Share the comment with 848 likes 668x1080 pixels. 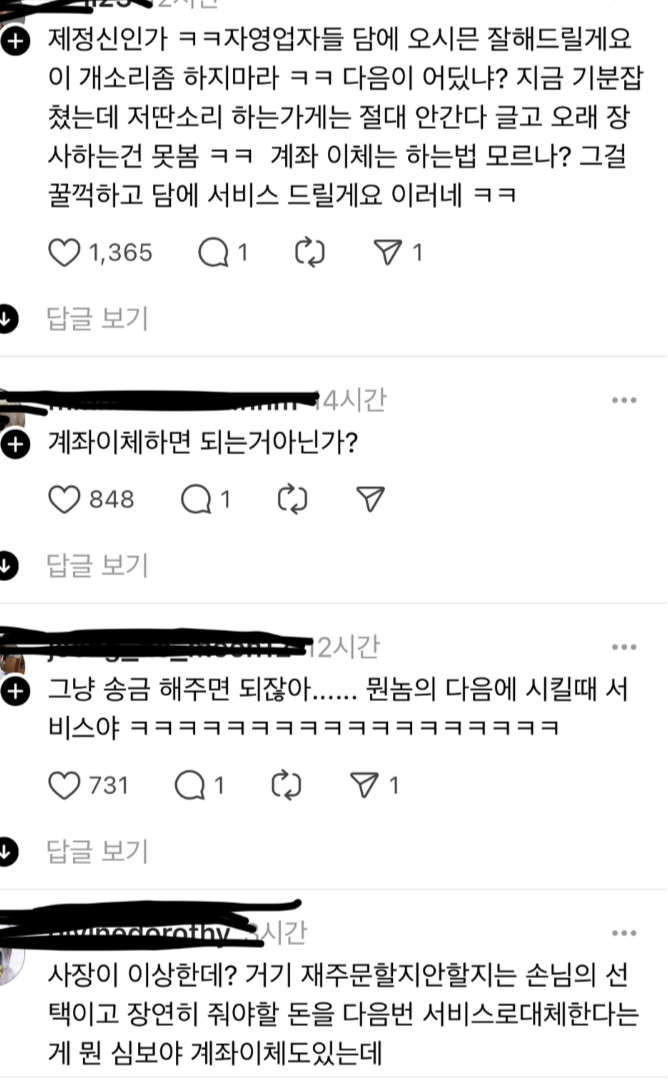coord(370,499)
